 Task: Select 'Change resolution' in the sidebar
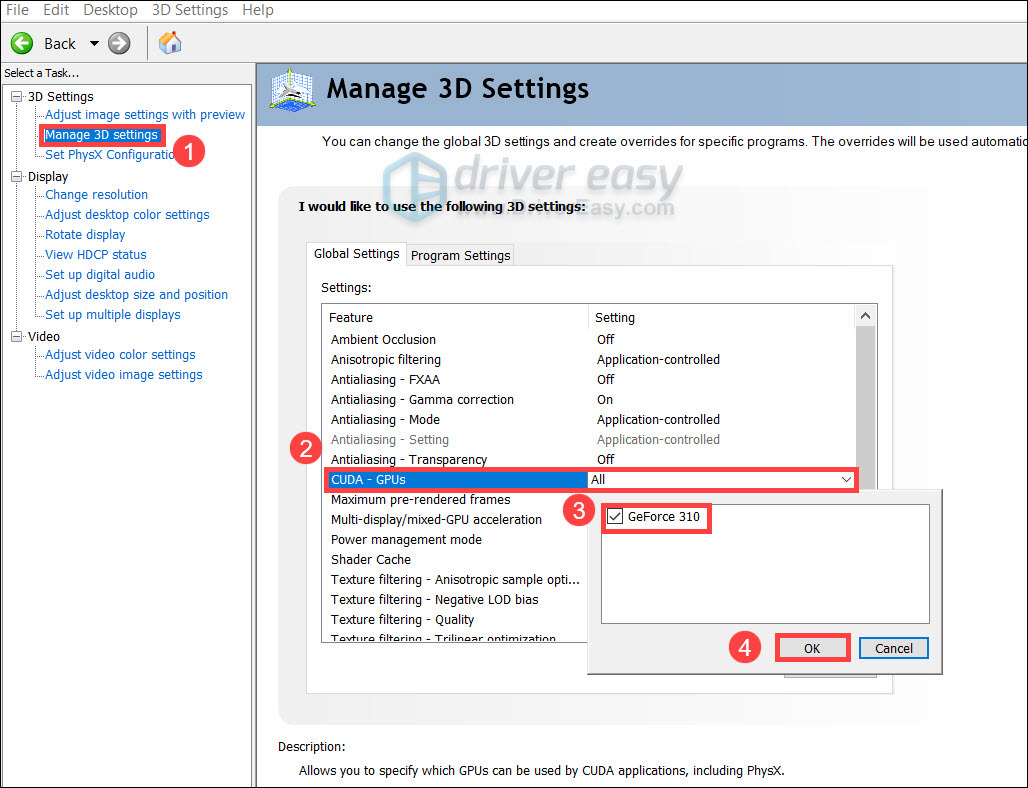pos(95,194)
